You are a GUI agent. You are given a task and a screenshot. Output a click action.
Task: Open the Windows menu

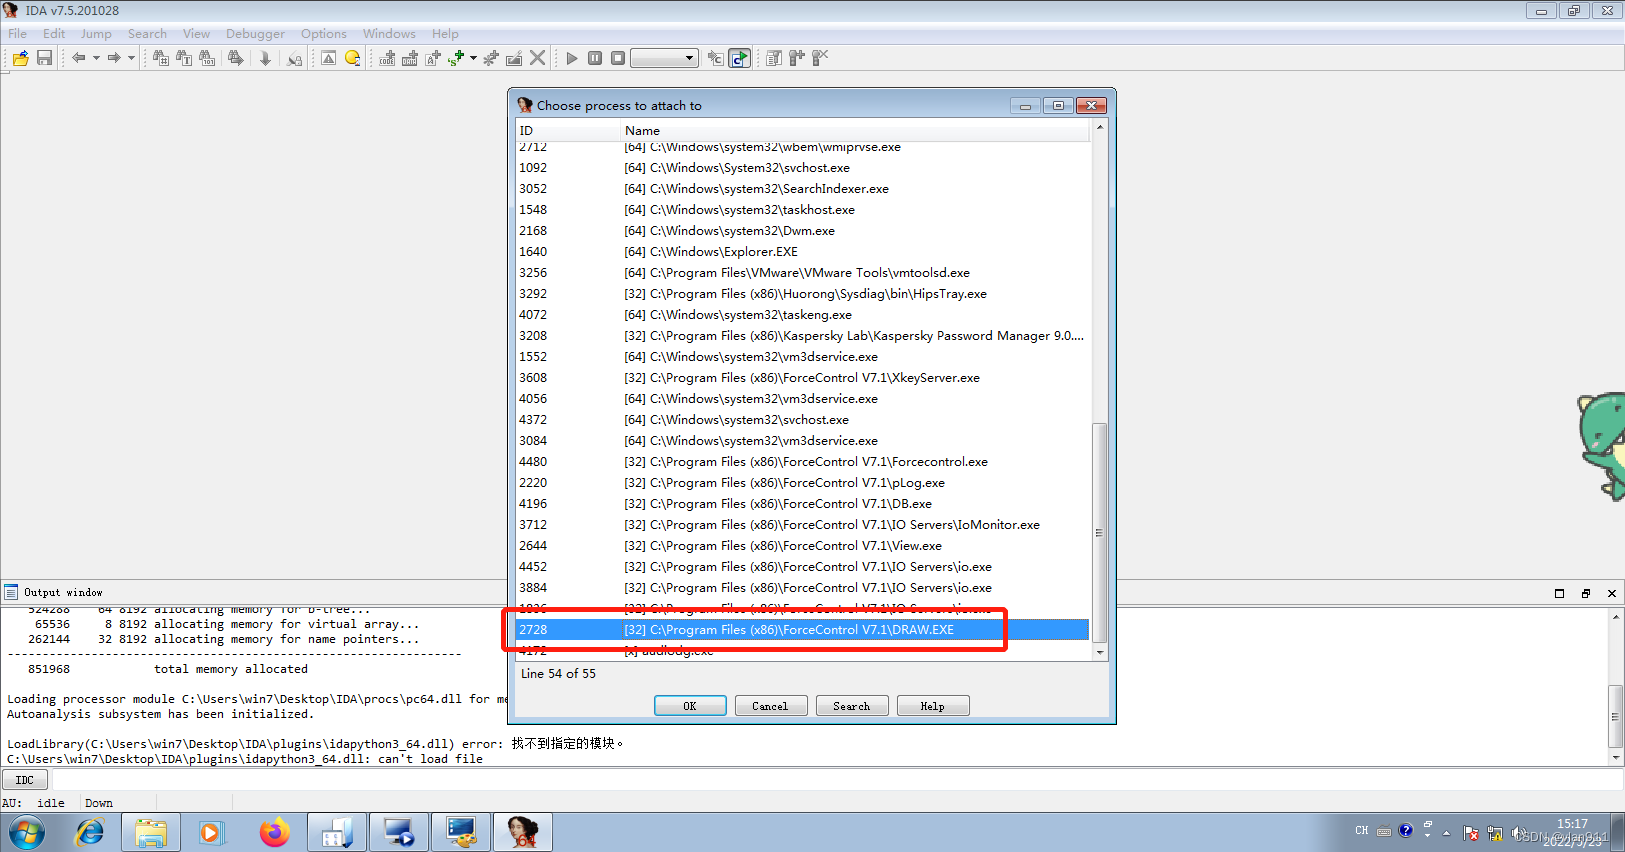pyautogui.click(x=389, y=33)
